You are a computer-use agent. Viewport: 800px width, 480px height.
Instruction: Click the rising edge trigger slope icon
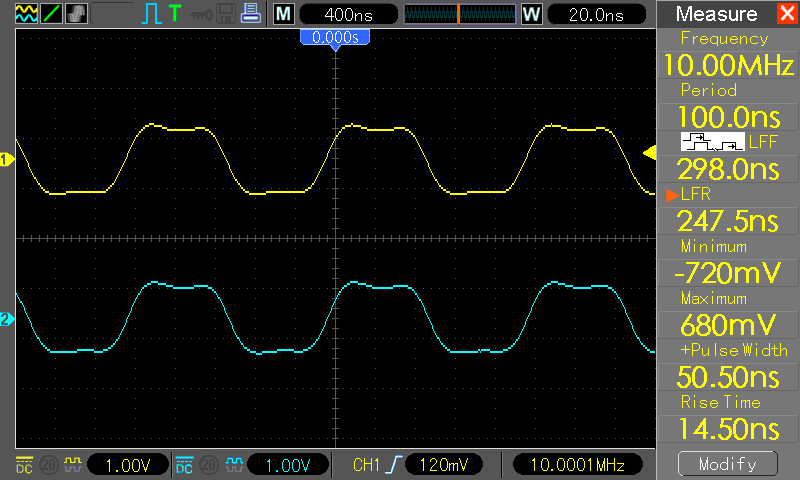tap(394, 465)
